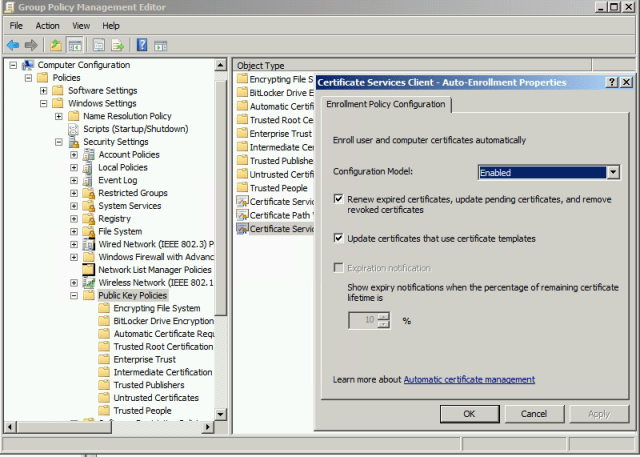The width and height of the screenshot is (640, 457).
Task: Select File System in the tree
Action: (120, 231)
